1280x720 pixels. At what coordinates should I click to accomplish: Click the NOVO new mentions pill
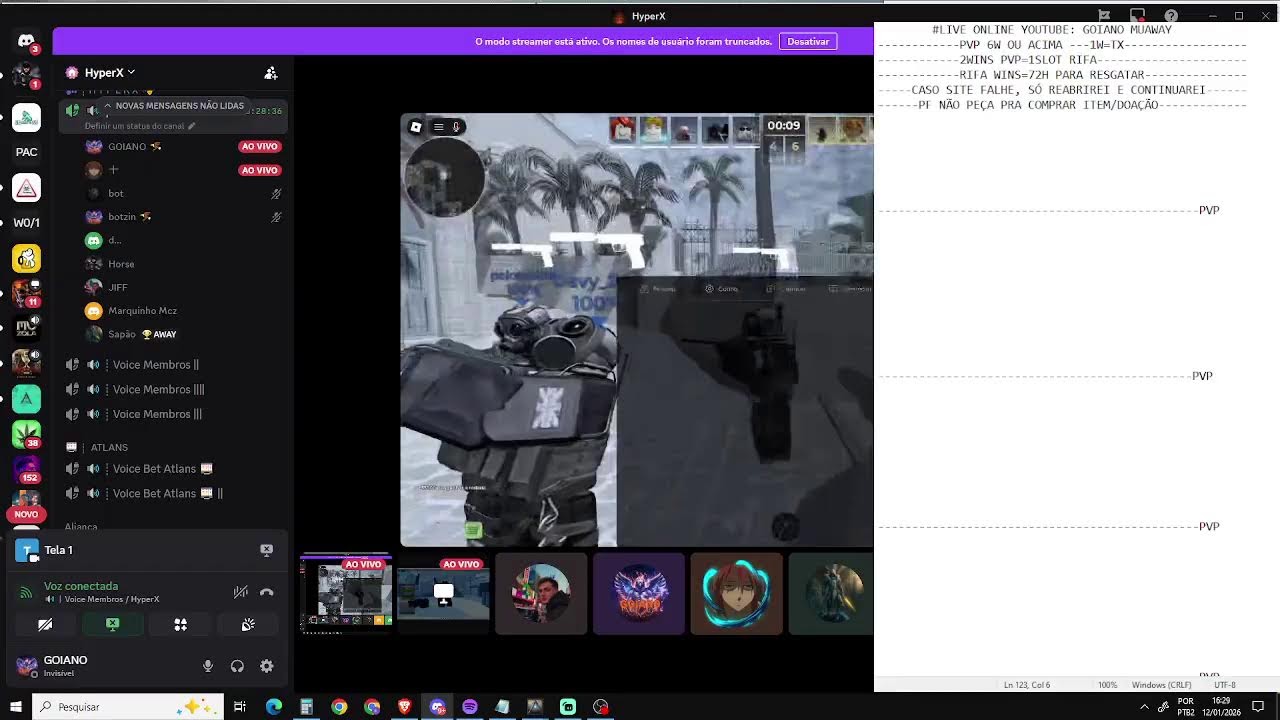pos(26,514)
